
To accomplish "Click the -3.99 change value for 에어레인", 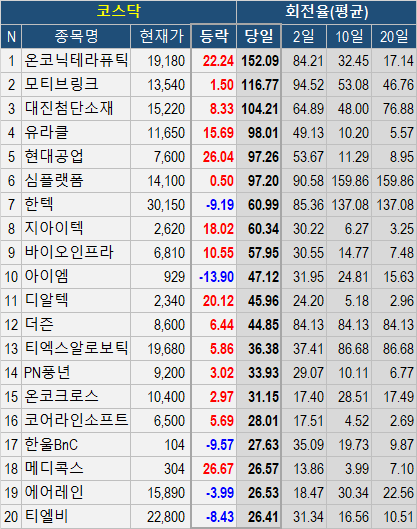I will tap(220, 493).
